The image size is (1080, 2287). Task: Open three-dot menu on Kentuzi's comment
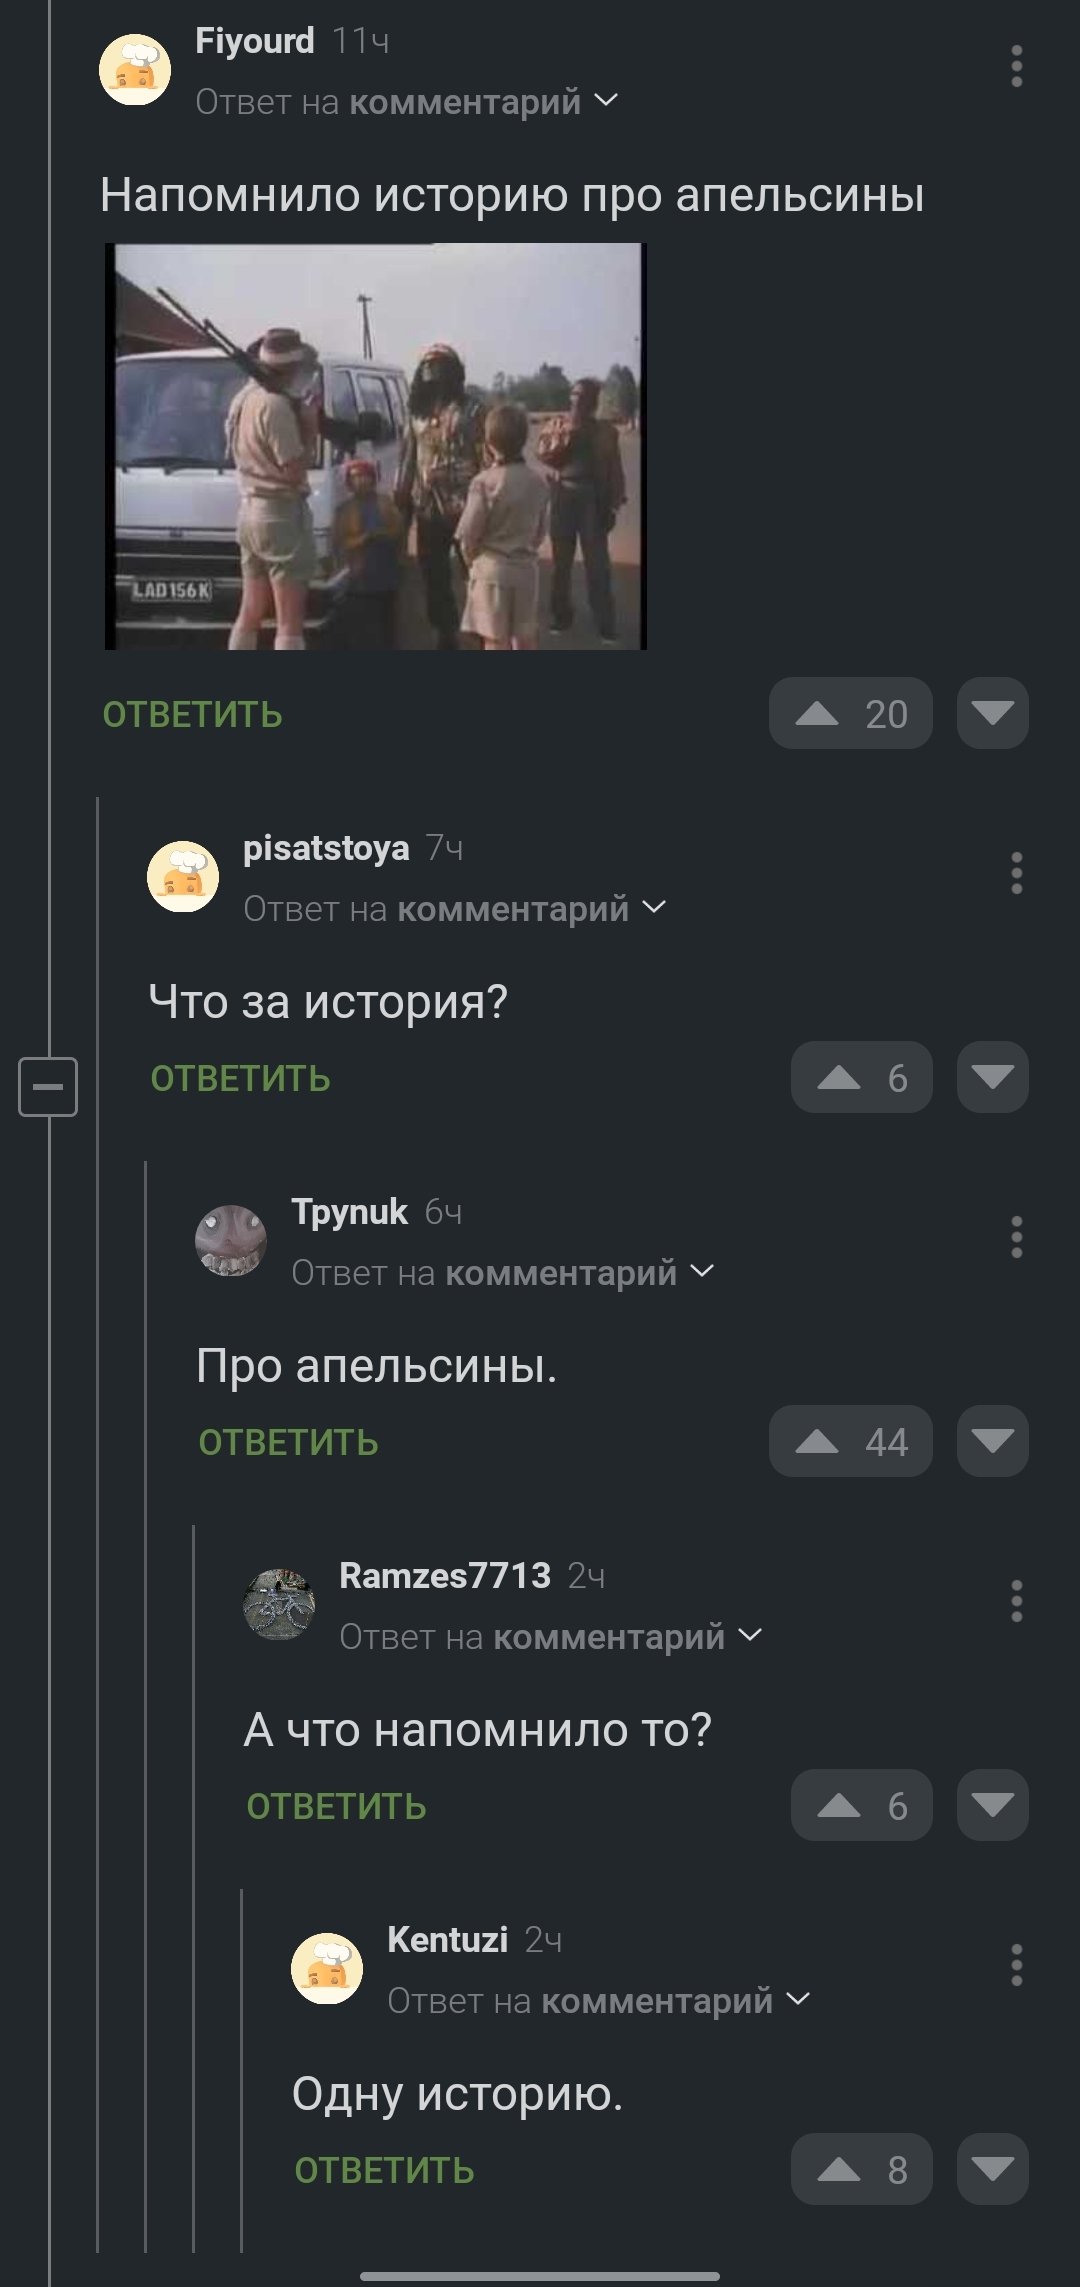click(1016, 1965)
